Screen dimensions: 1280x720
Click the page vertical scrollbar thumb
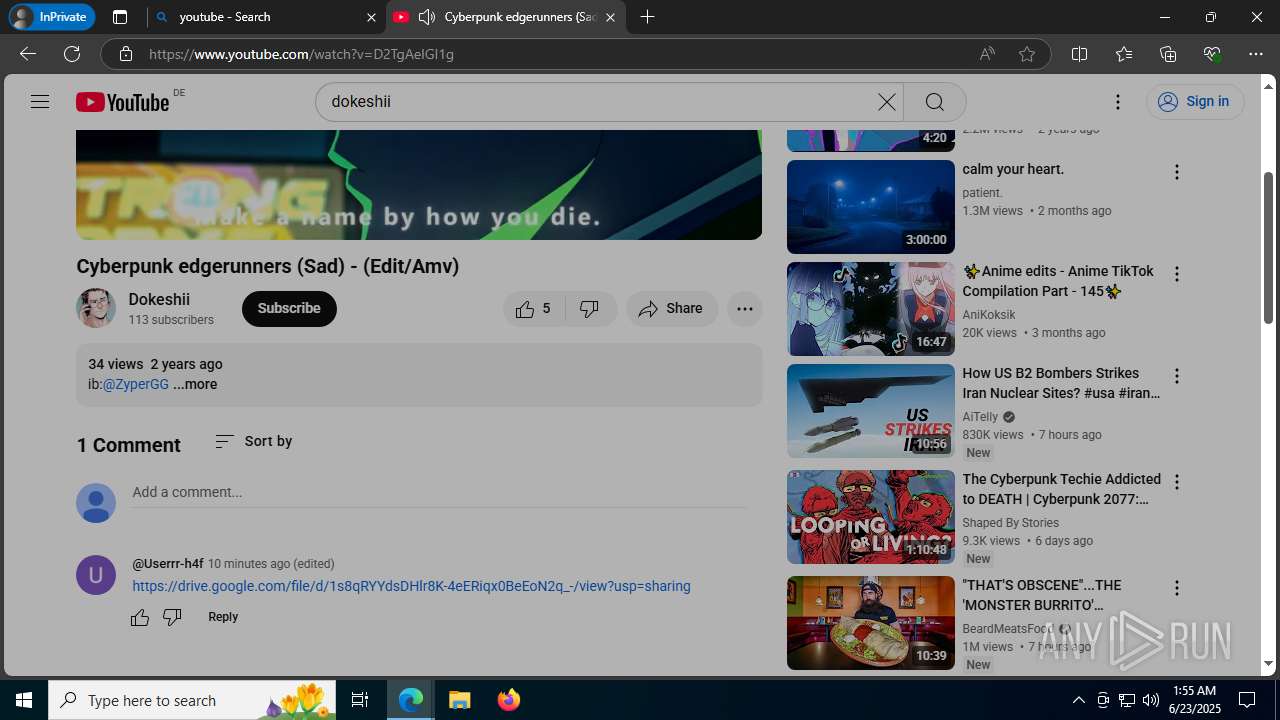[1268, 248]
